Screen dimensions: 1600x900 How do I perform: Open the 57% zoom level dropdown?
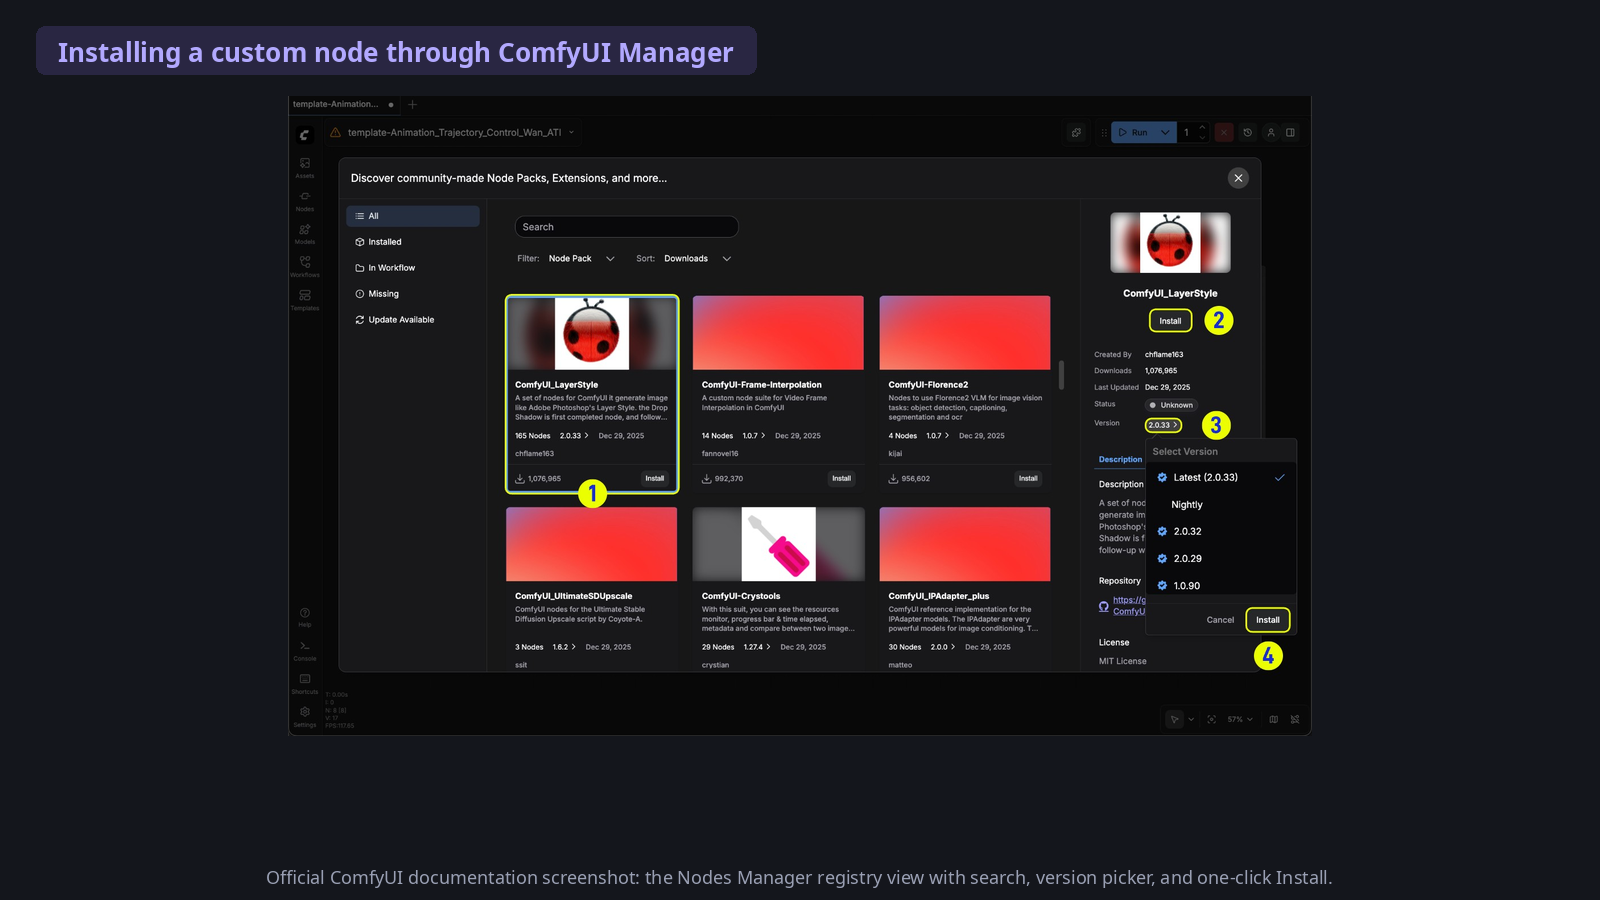click(x=1240, y=719)
